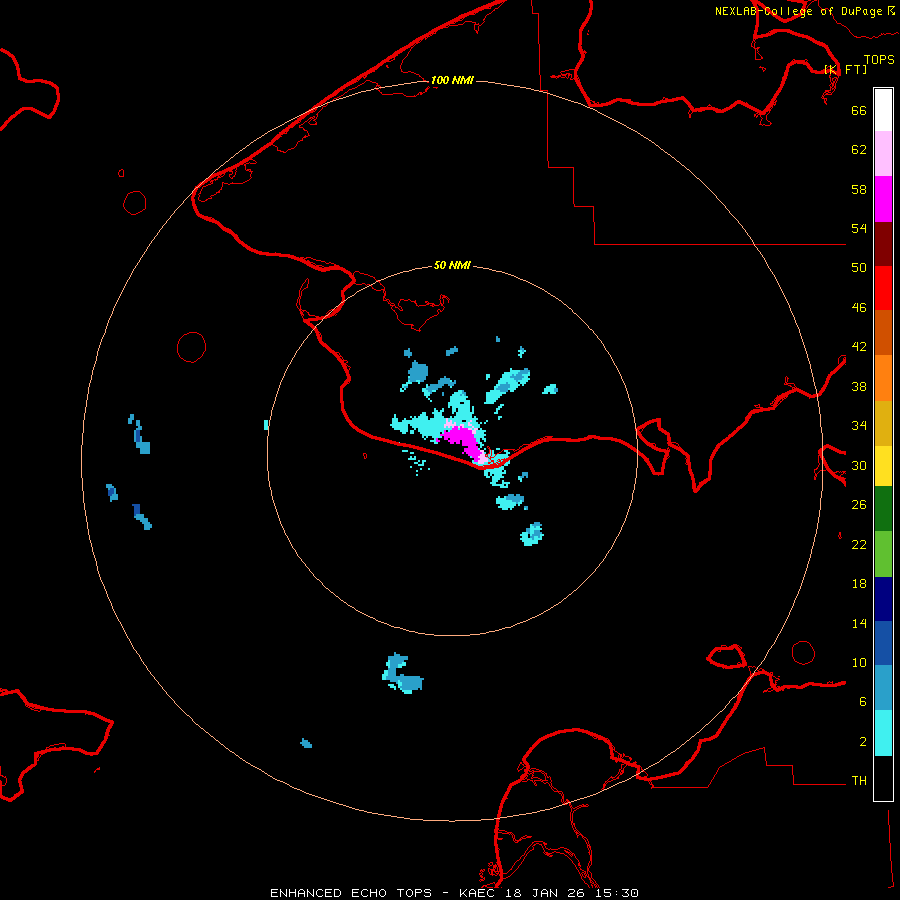Click the 34 legend scale label
This screenshot has height=900, width=900.
[859, 426]
